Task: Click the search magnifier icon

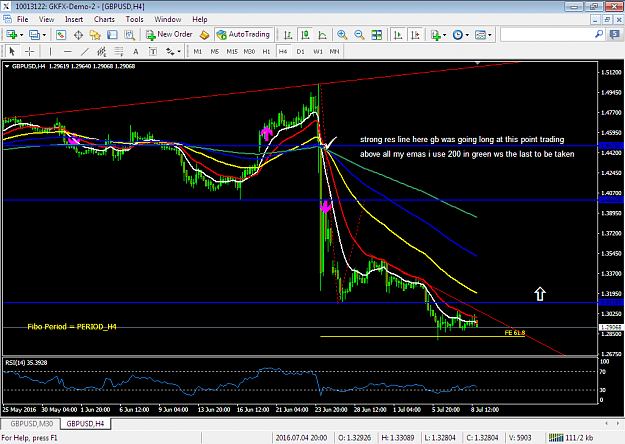Action: click(599, 35)
